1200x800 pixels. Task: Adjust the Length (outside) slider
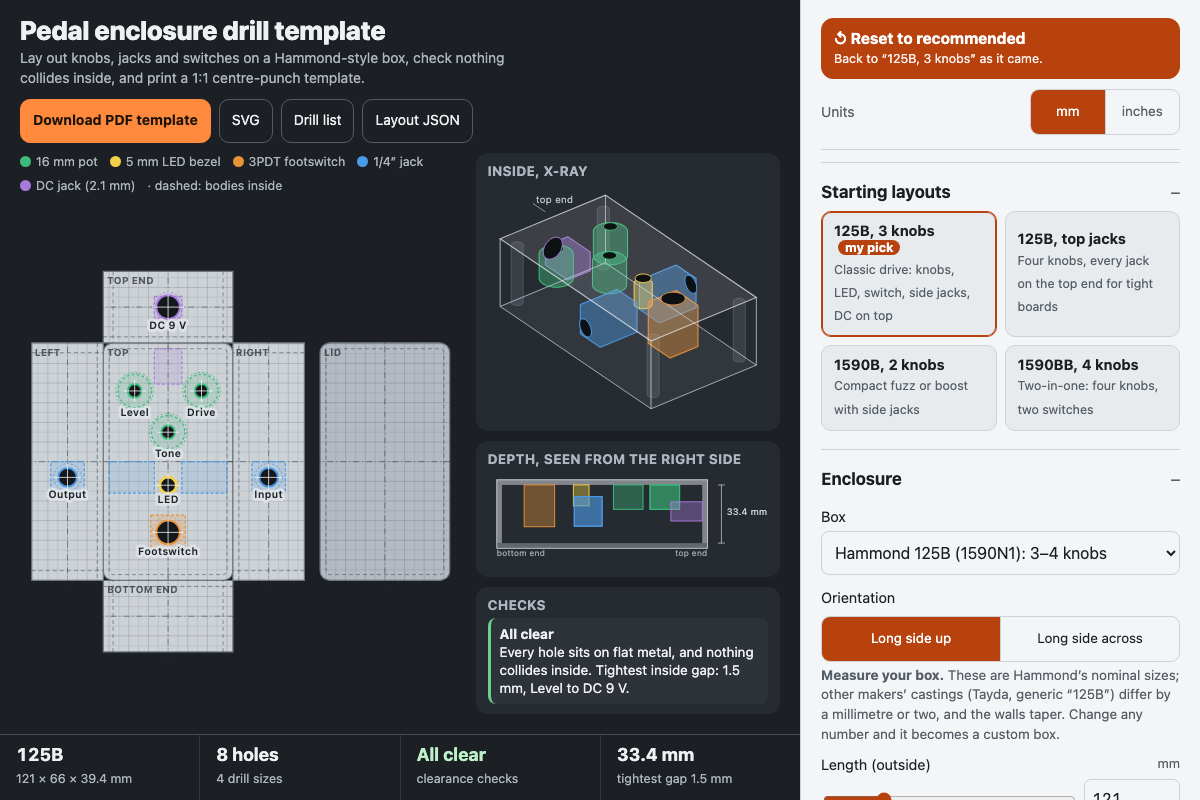coord(948,797)
